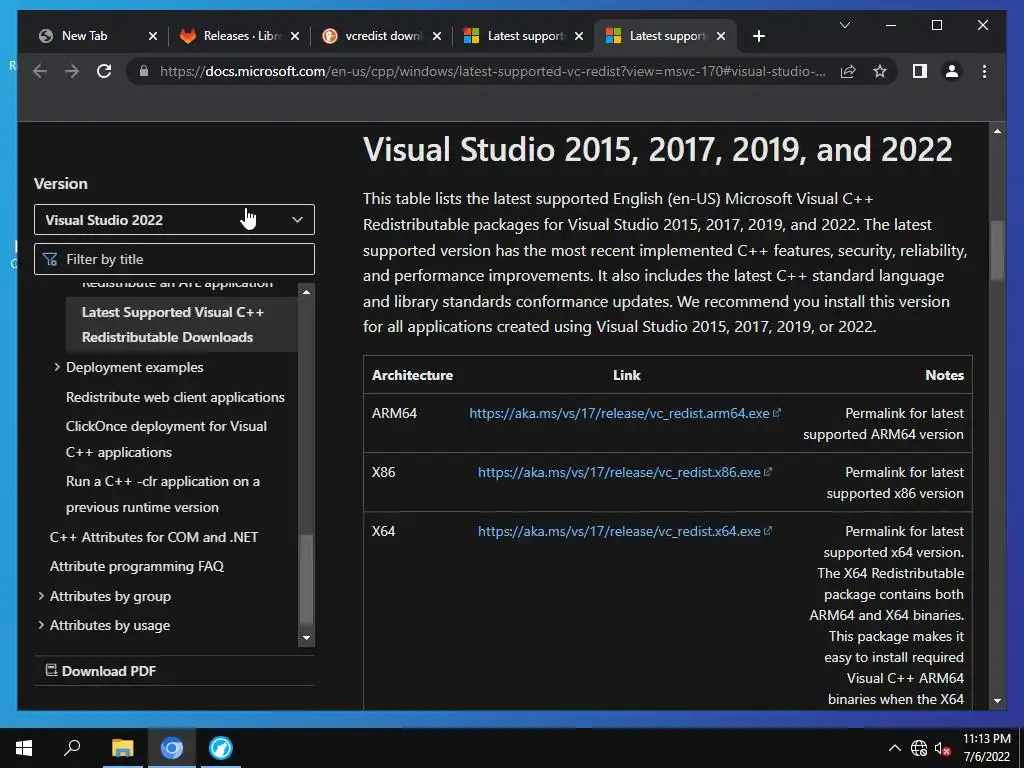Screen dimensions: 1024x768
Task: Click the Notes column header
Action: click(x=944, y=375)
